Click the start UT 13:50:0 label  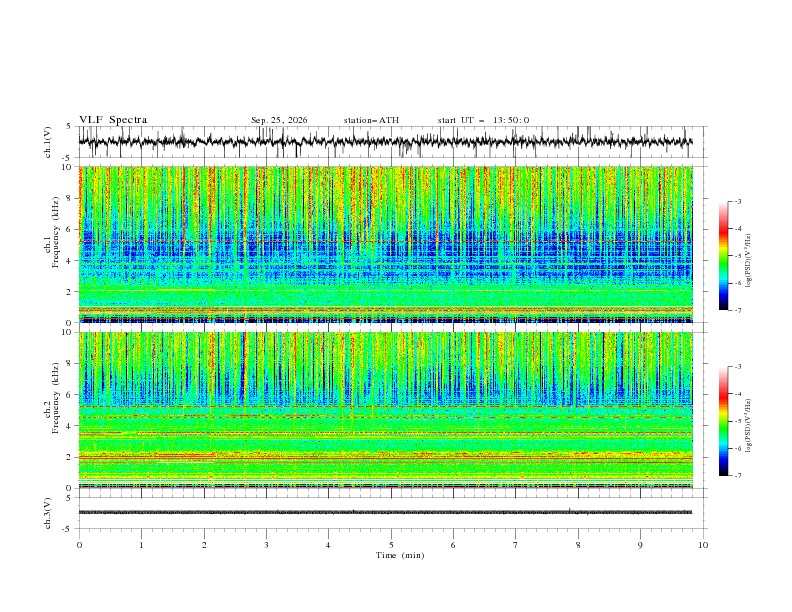click(x=483, y=120)
